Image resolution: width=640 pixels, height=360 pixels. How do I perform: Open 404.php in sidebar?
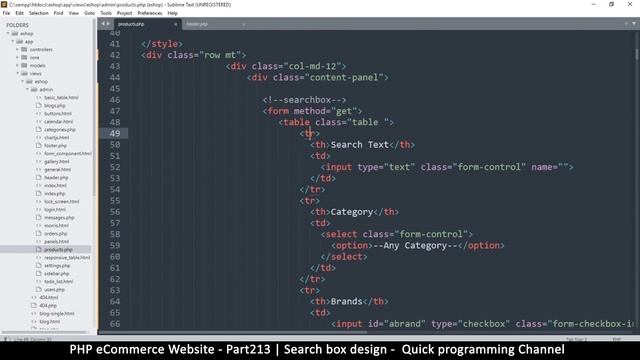point(48,306)
